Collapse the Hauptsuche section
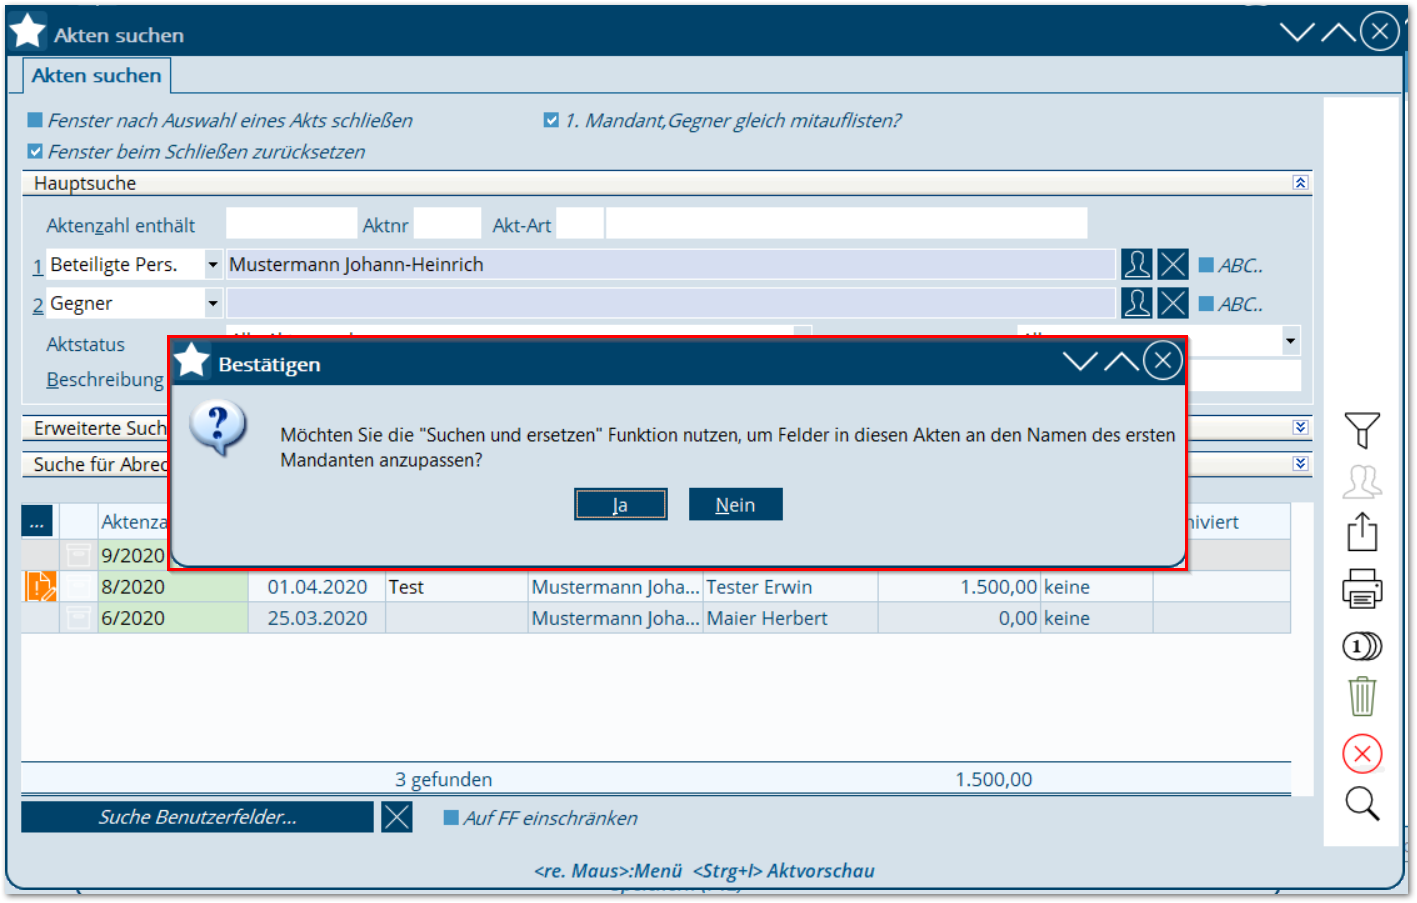The width and height of the screenshot is (1417, 903). pos(1300,183)
